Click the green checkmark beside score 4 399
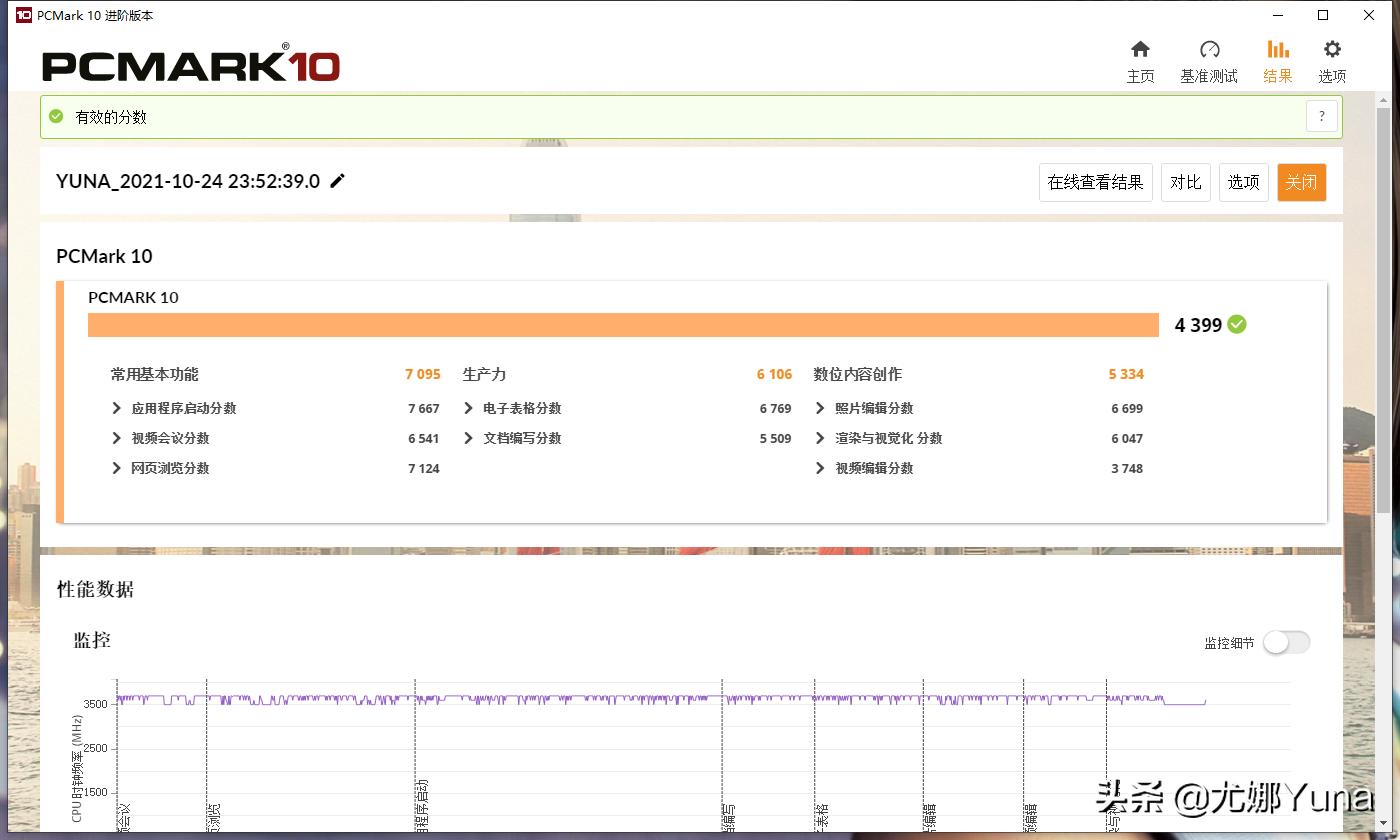This screenshot has height=840, width=1400. tap(1236, 324)
